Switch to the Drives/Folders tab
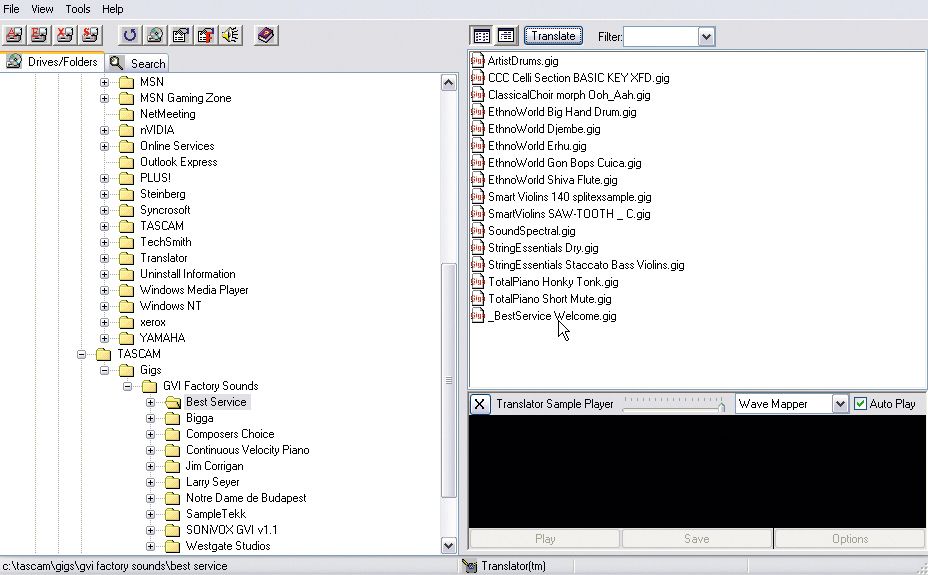 (52, 62)
